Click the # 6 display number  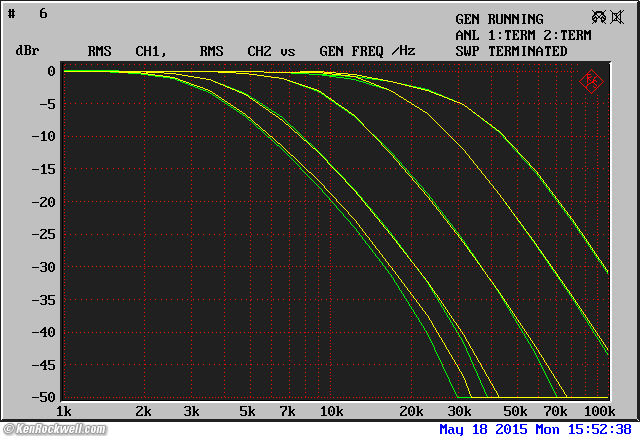pyautogui.click(x=28, y=14)
